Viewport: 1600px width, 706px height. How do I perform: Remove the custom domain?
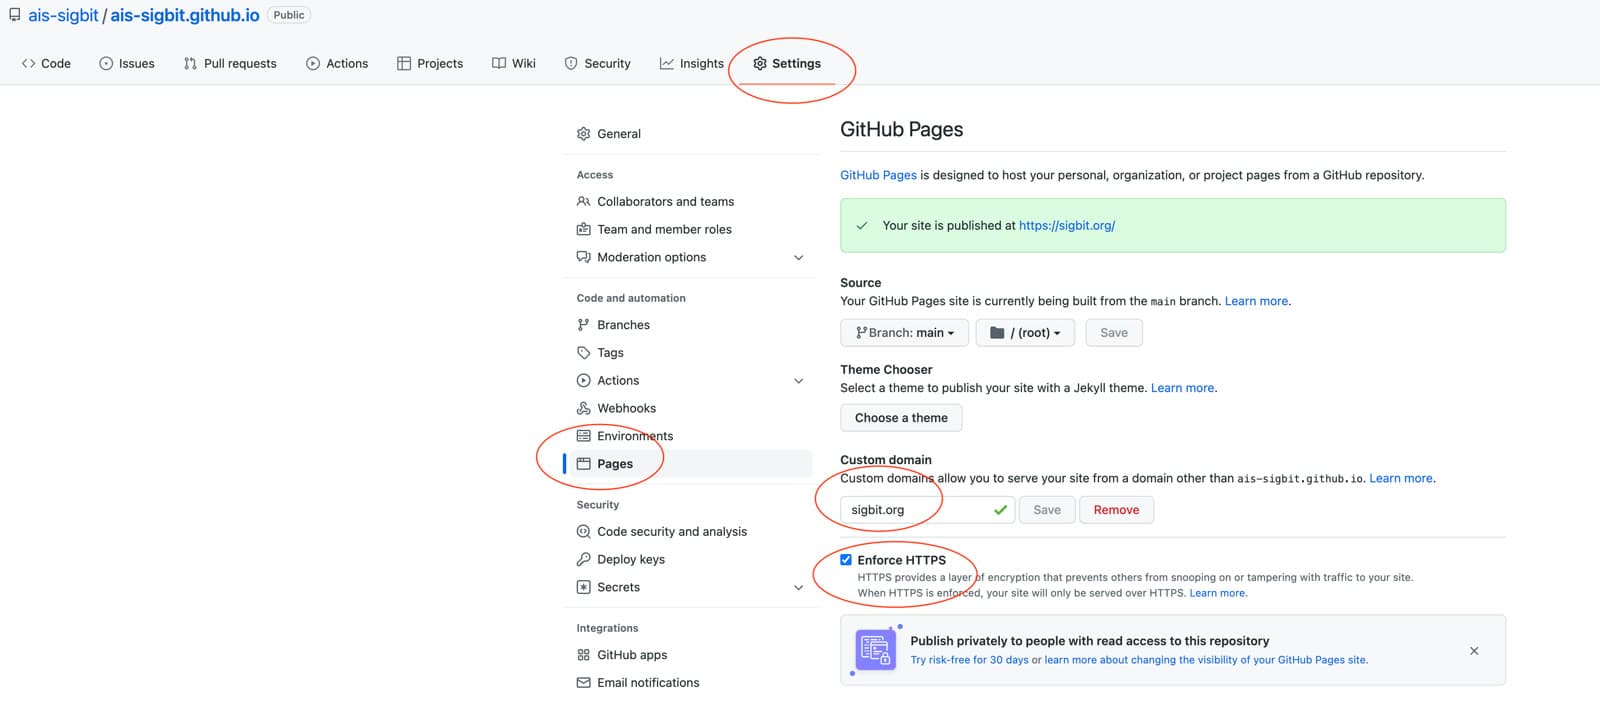(x=1116, y=510)
